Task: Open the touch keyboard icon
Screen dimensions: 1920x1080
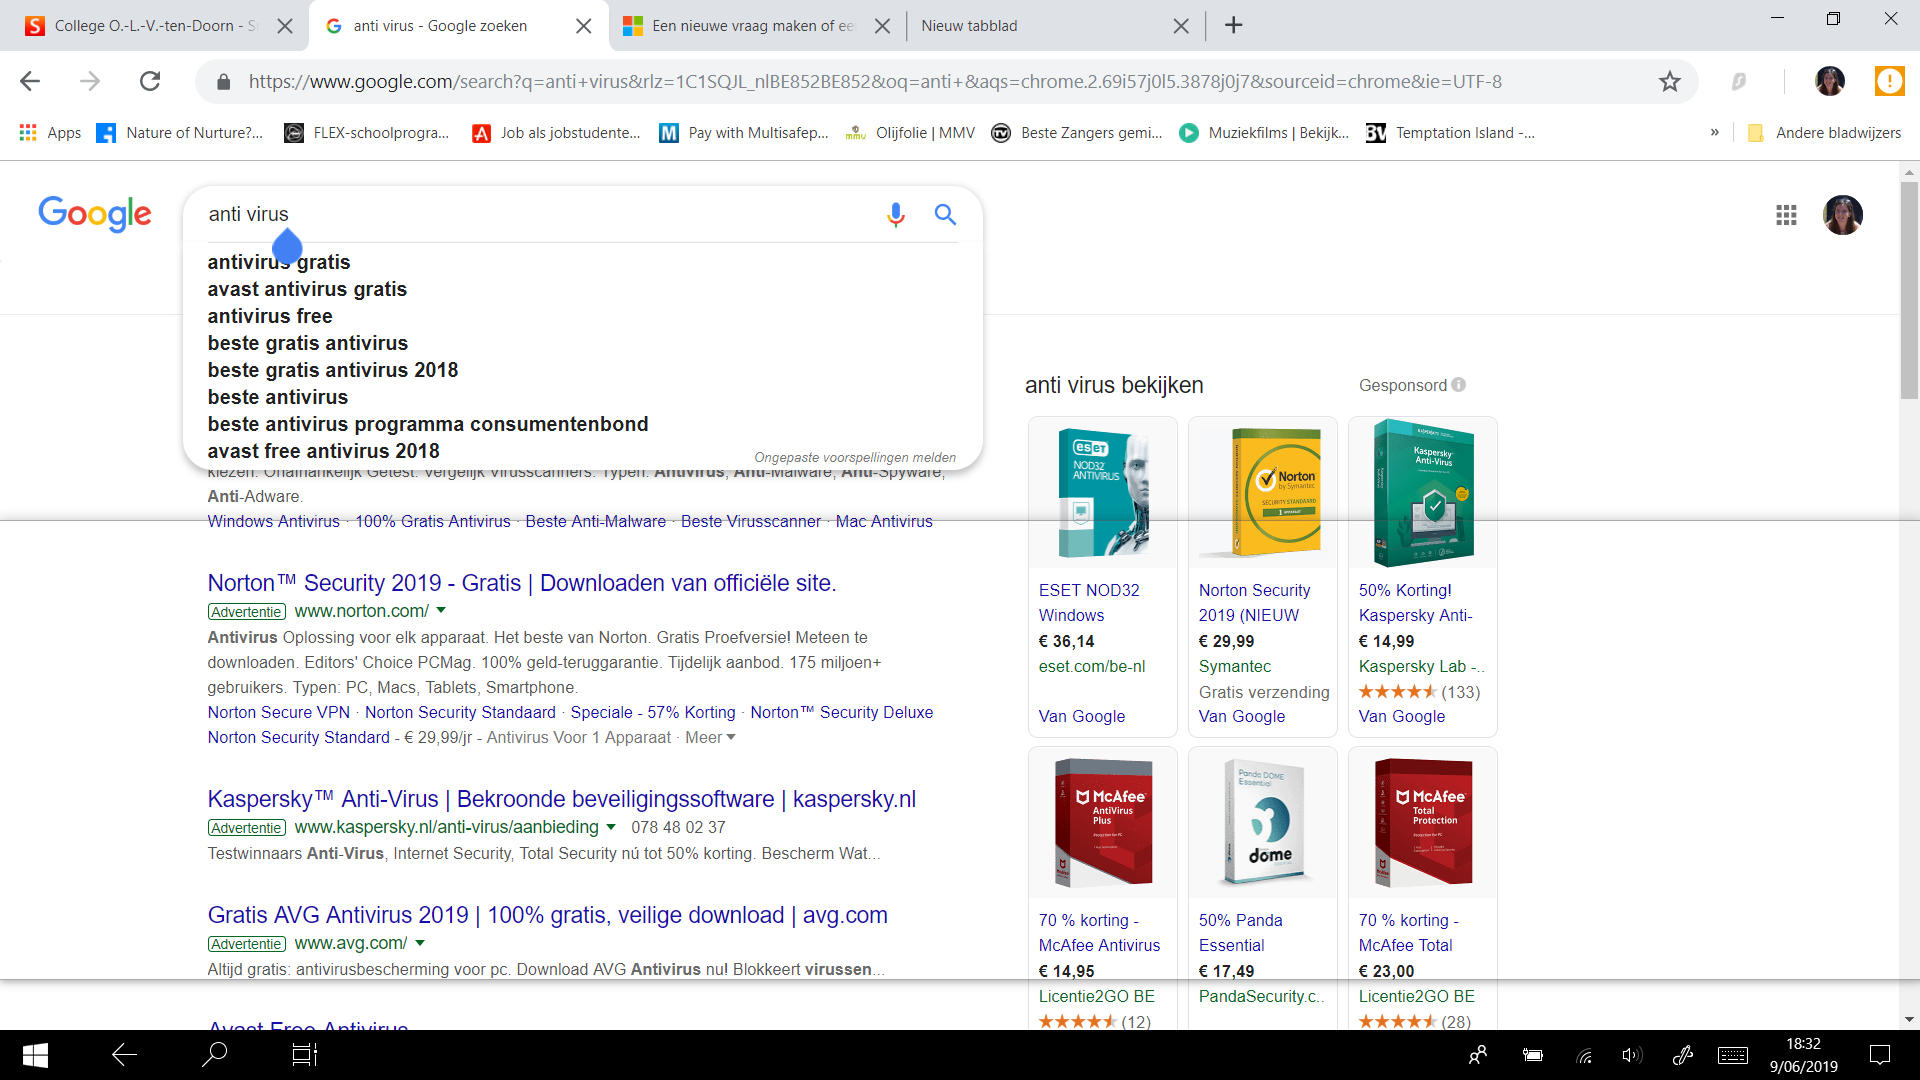Action: pyautogui.click(x=1733, y=1055)
